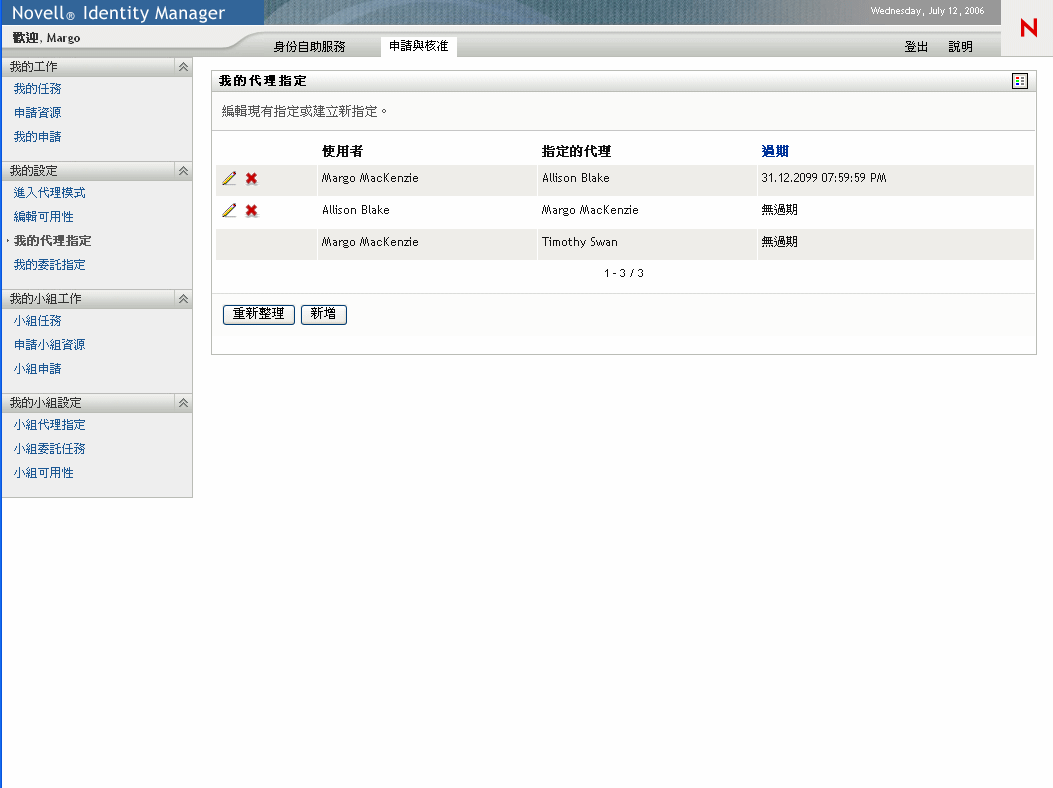Click the 登出 logout link
This screenshot has width=1053, height=788.
point(916,46)
